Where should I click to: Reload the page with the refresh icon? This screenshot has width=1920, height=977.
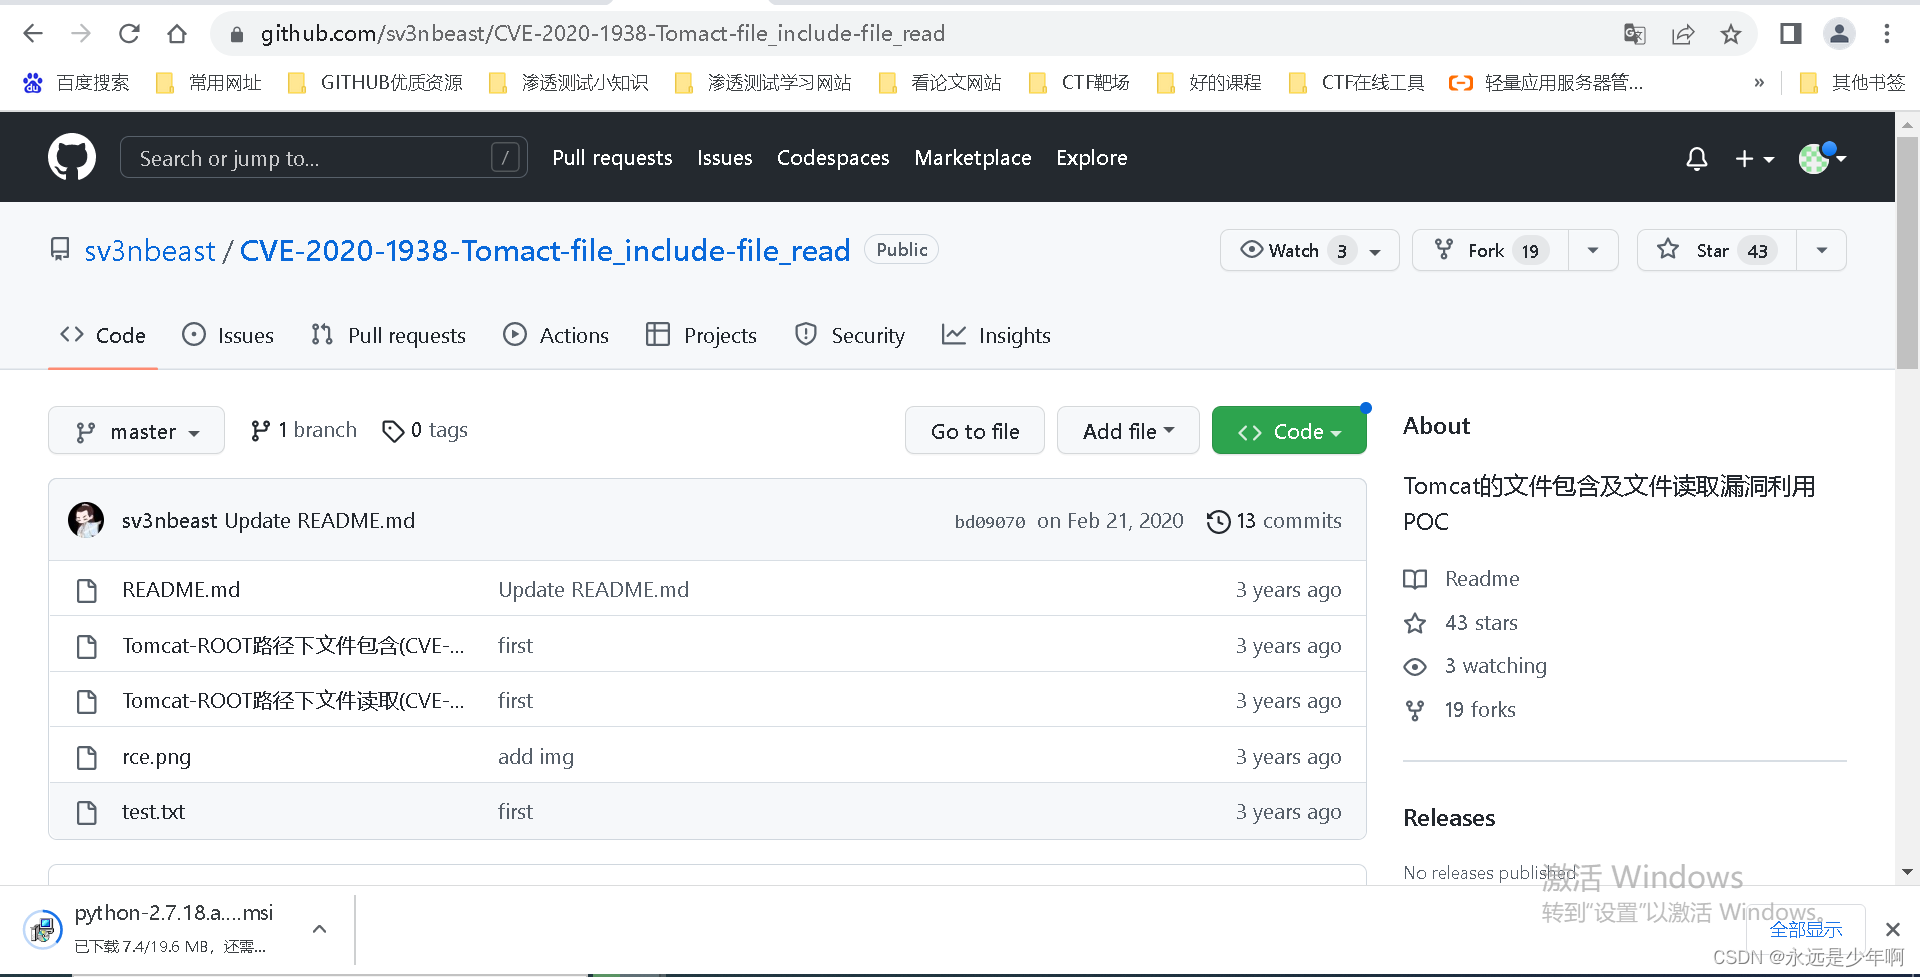(129, 34)
